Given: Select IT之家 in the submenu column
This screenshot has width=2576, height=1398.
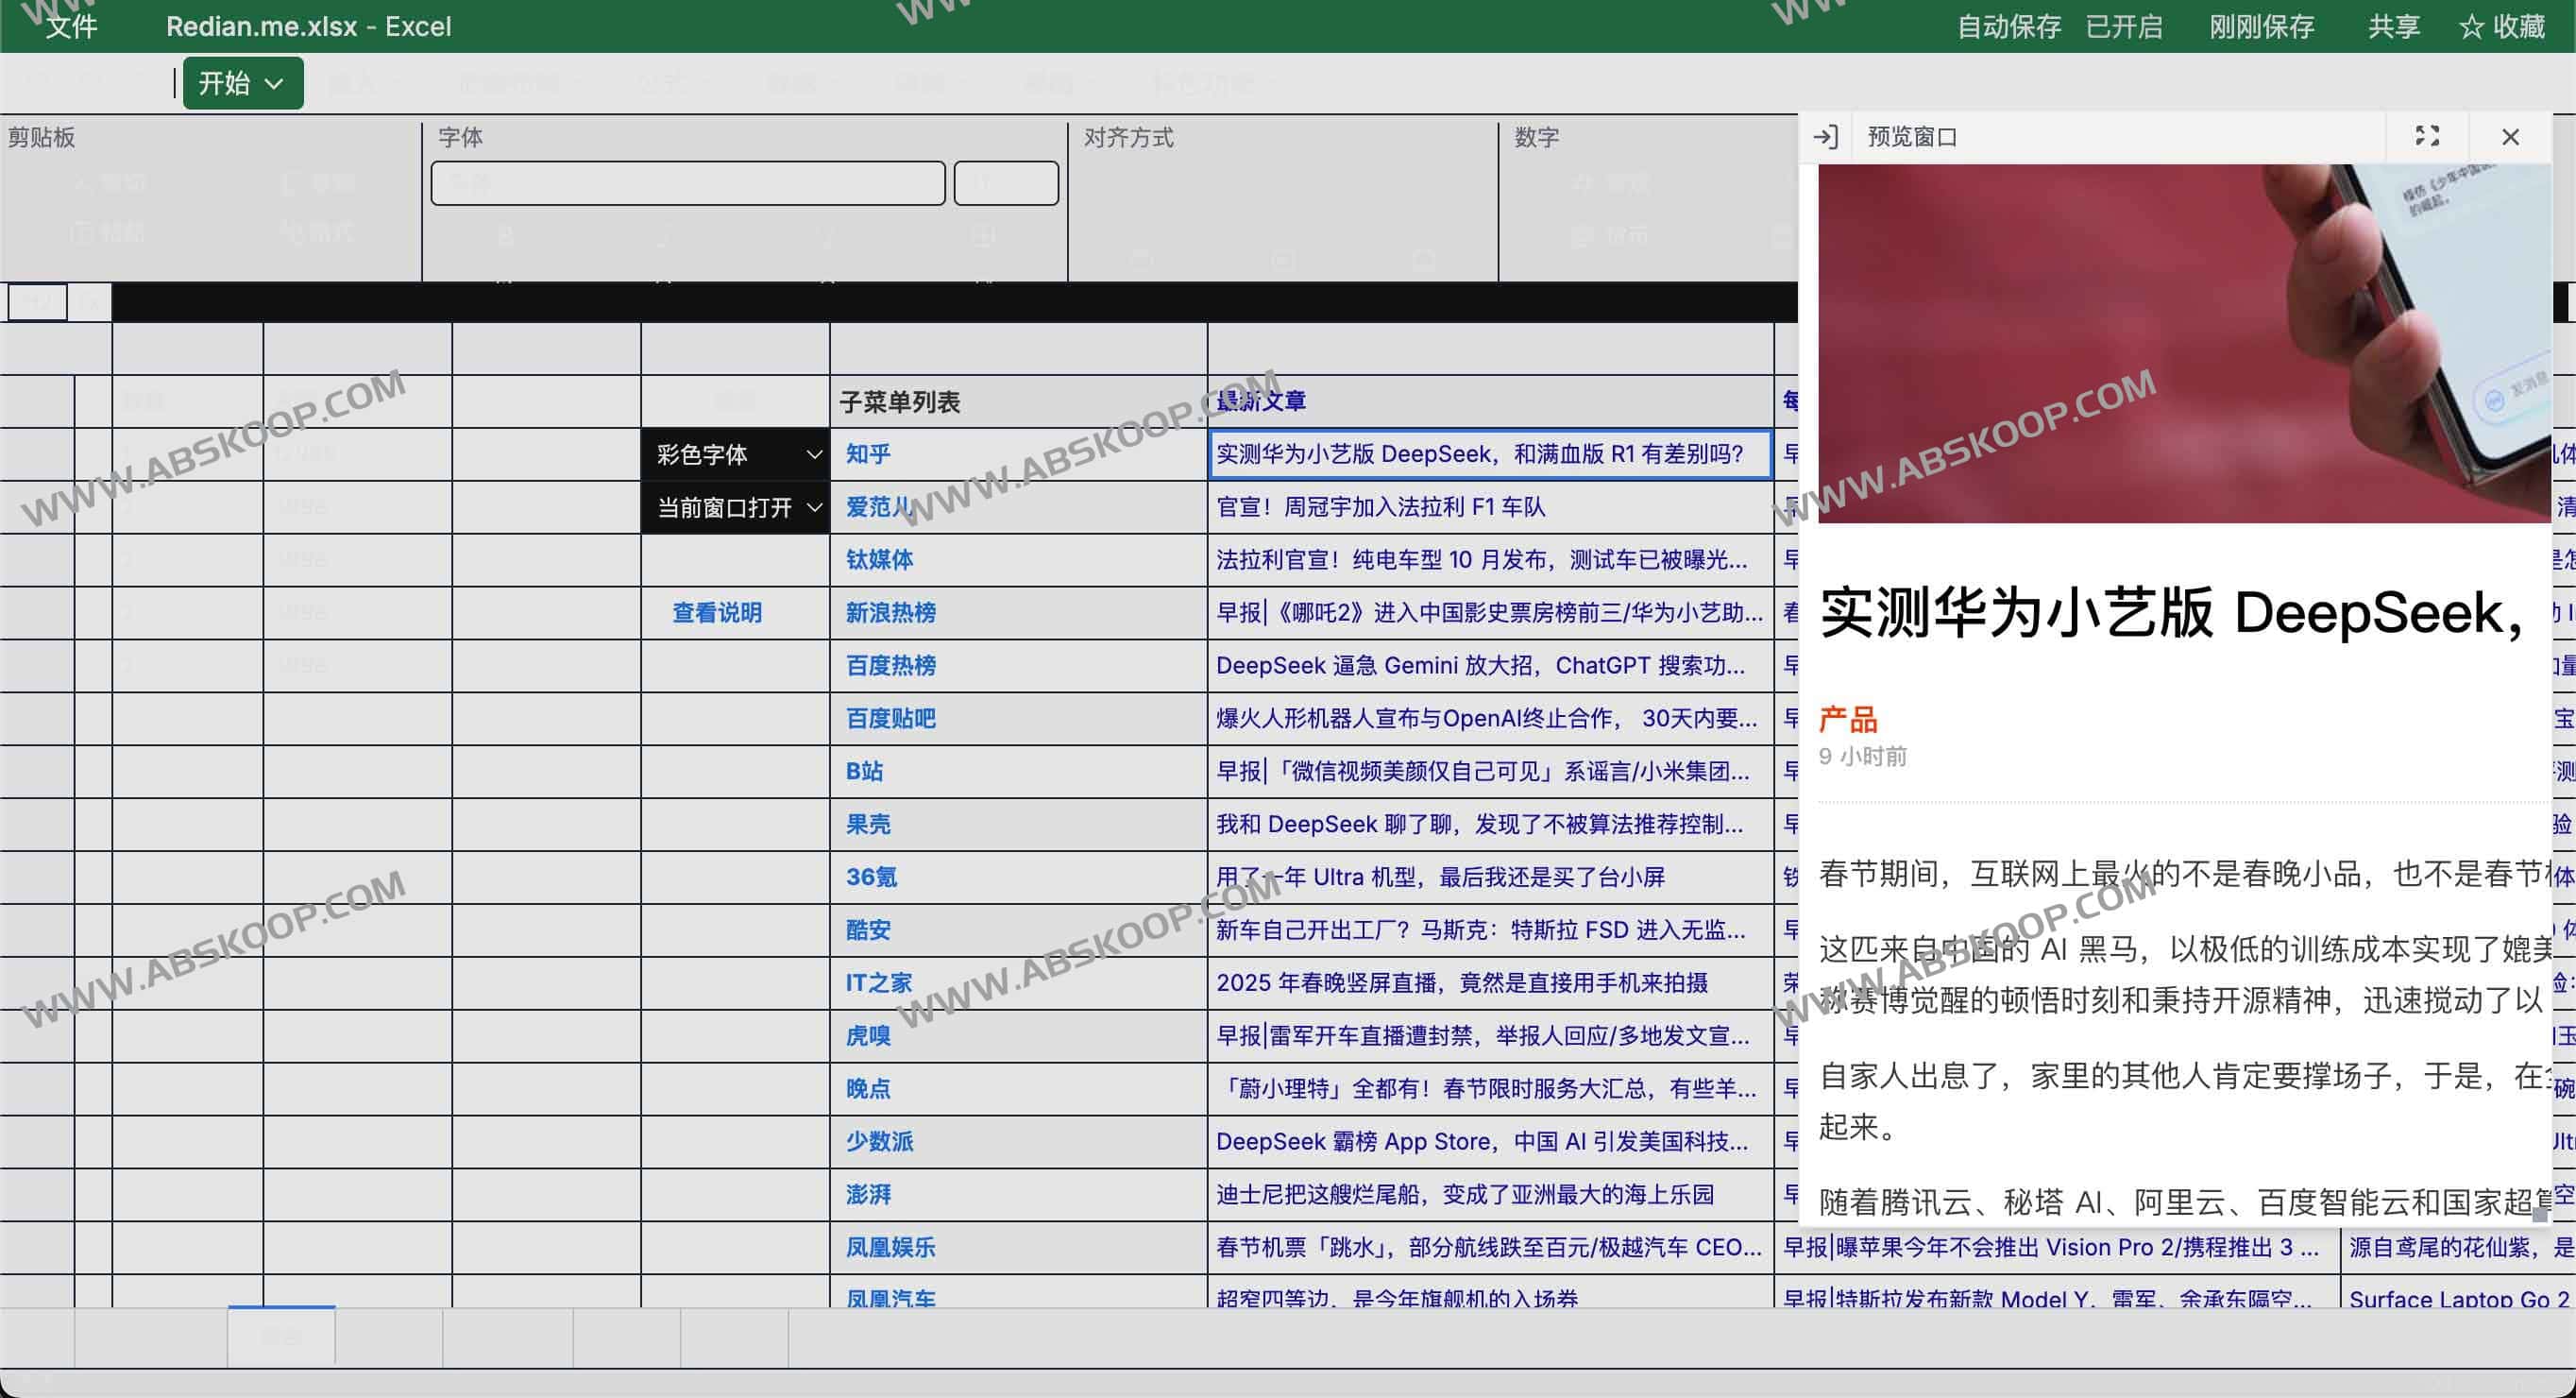Looking at the screenshot, I should point(878,983).
